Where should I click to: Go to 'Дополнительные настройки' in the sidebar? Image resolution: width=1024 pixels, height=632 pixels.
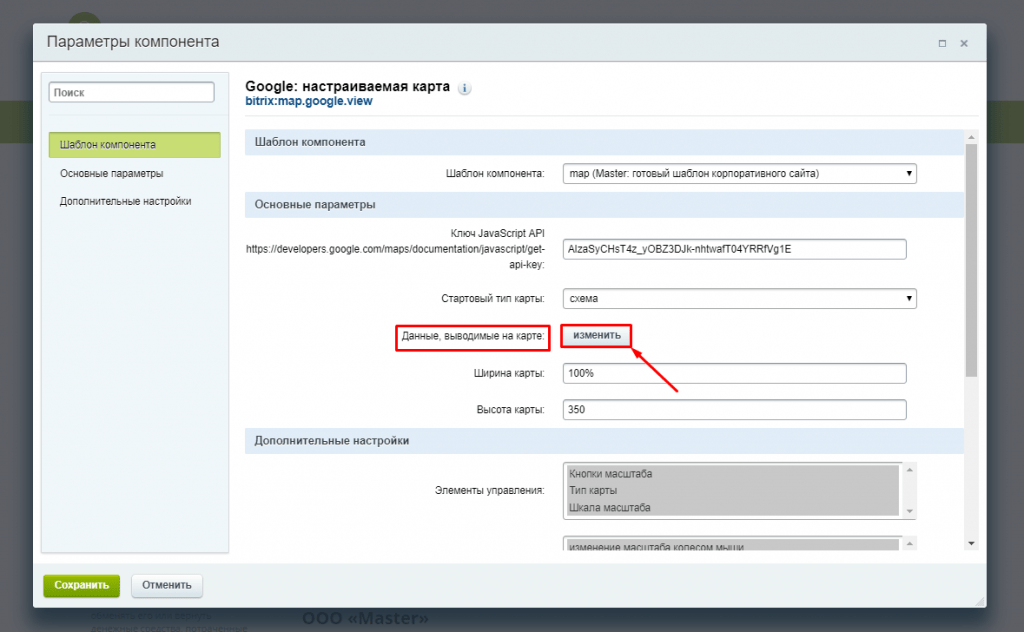point(125,201)
